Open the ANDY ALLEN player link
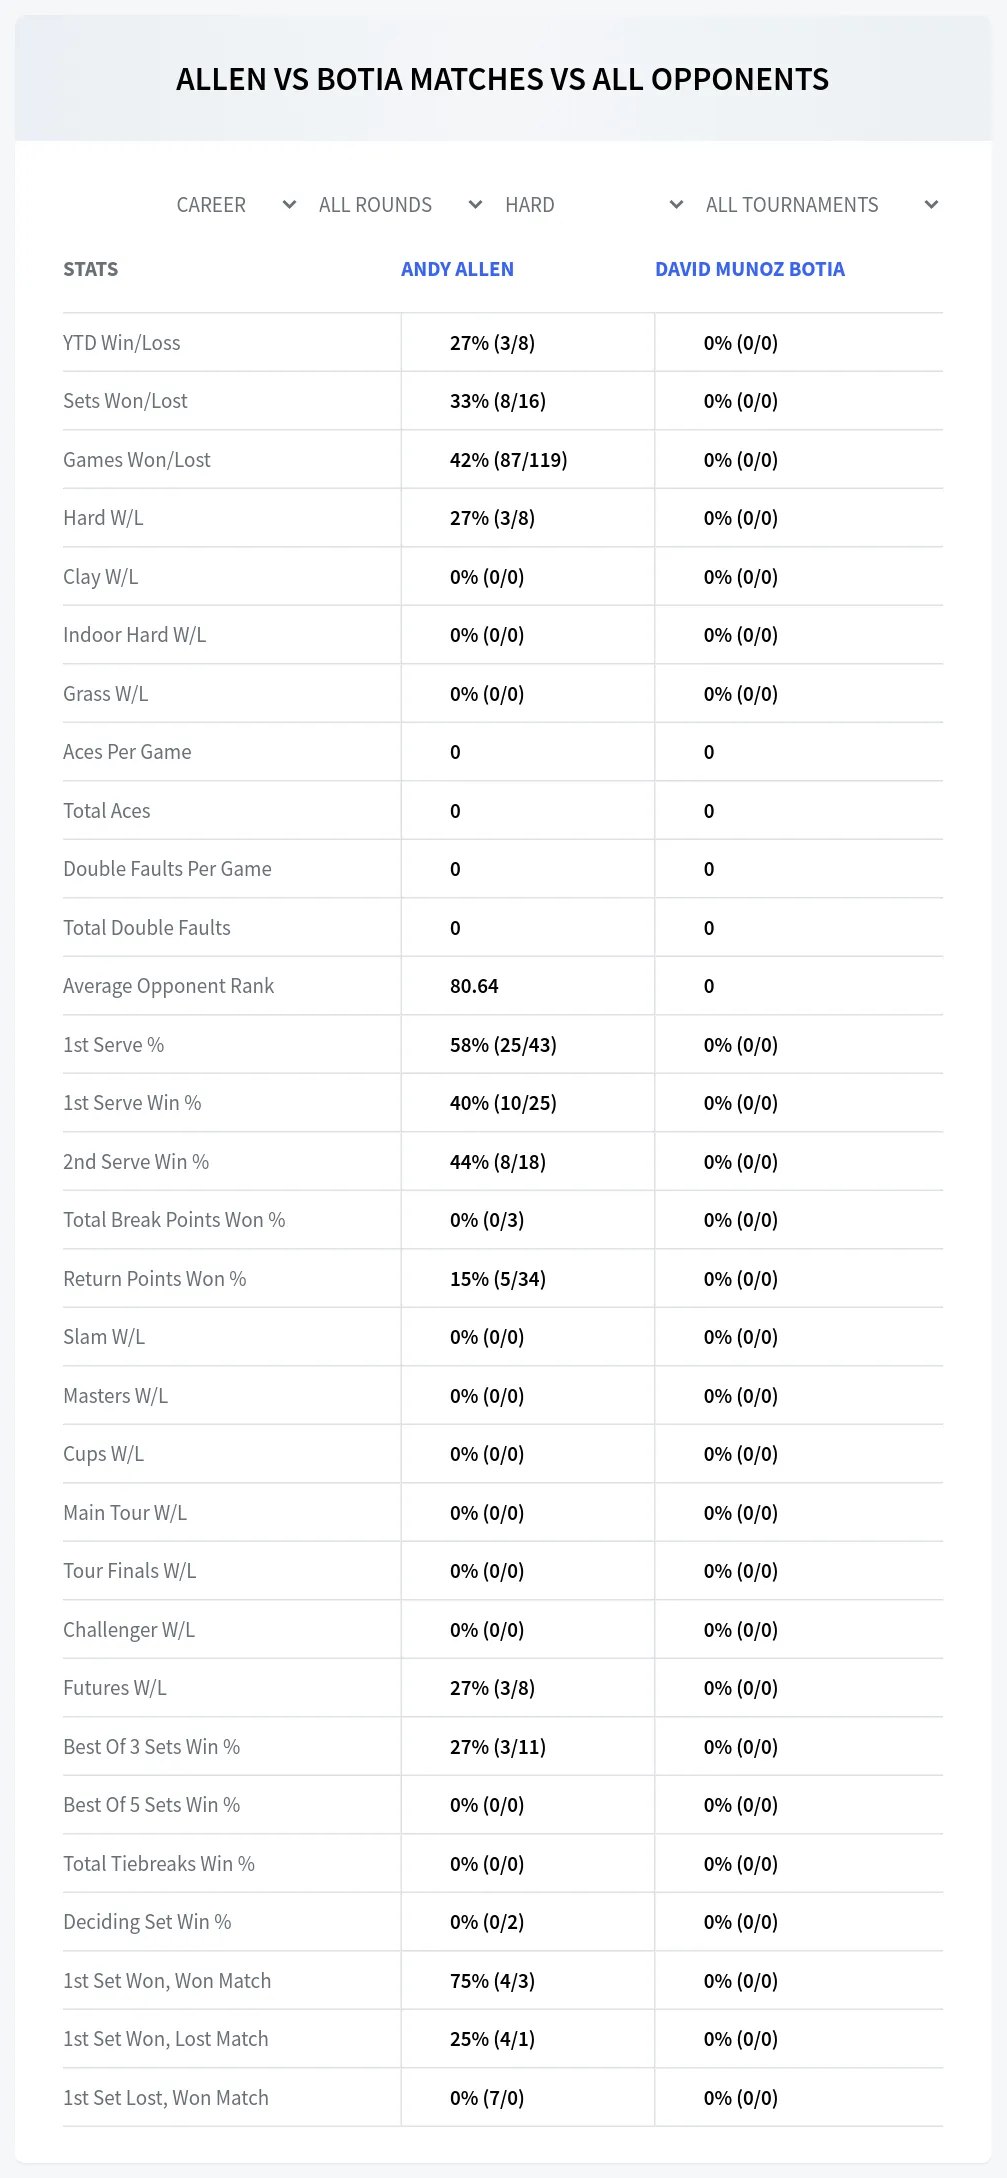Viewport: 1007px width, 2178px height. point(457,269)
